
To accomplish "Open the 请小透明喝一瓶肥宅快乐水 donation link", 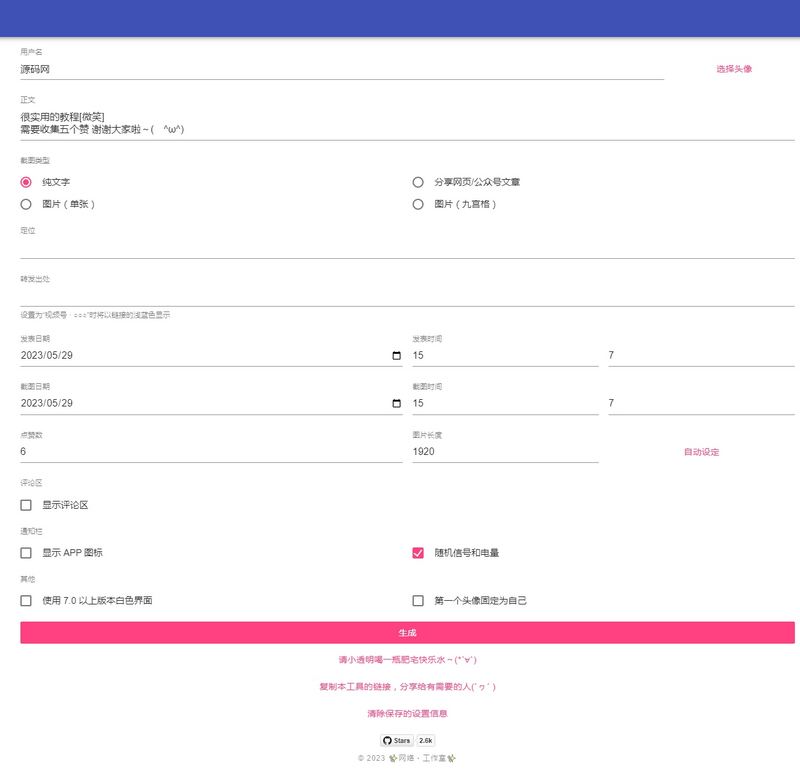I will click(400, 659).
